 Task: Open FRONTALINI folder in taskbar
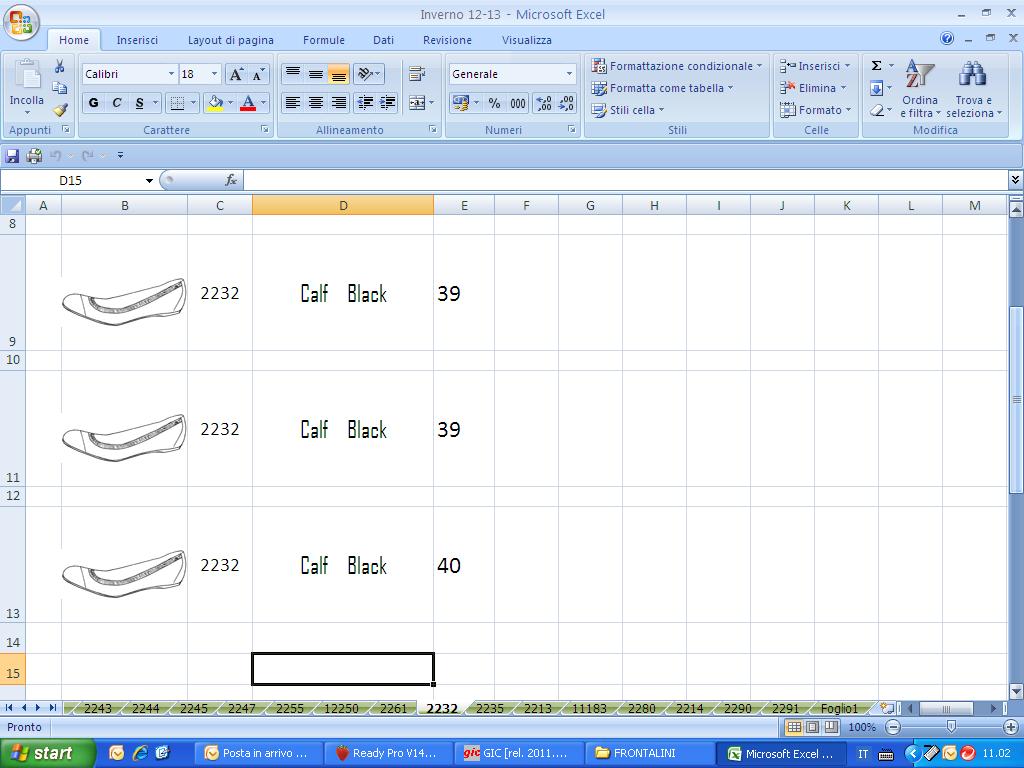[648, 753]
